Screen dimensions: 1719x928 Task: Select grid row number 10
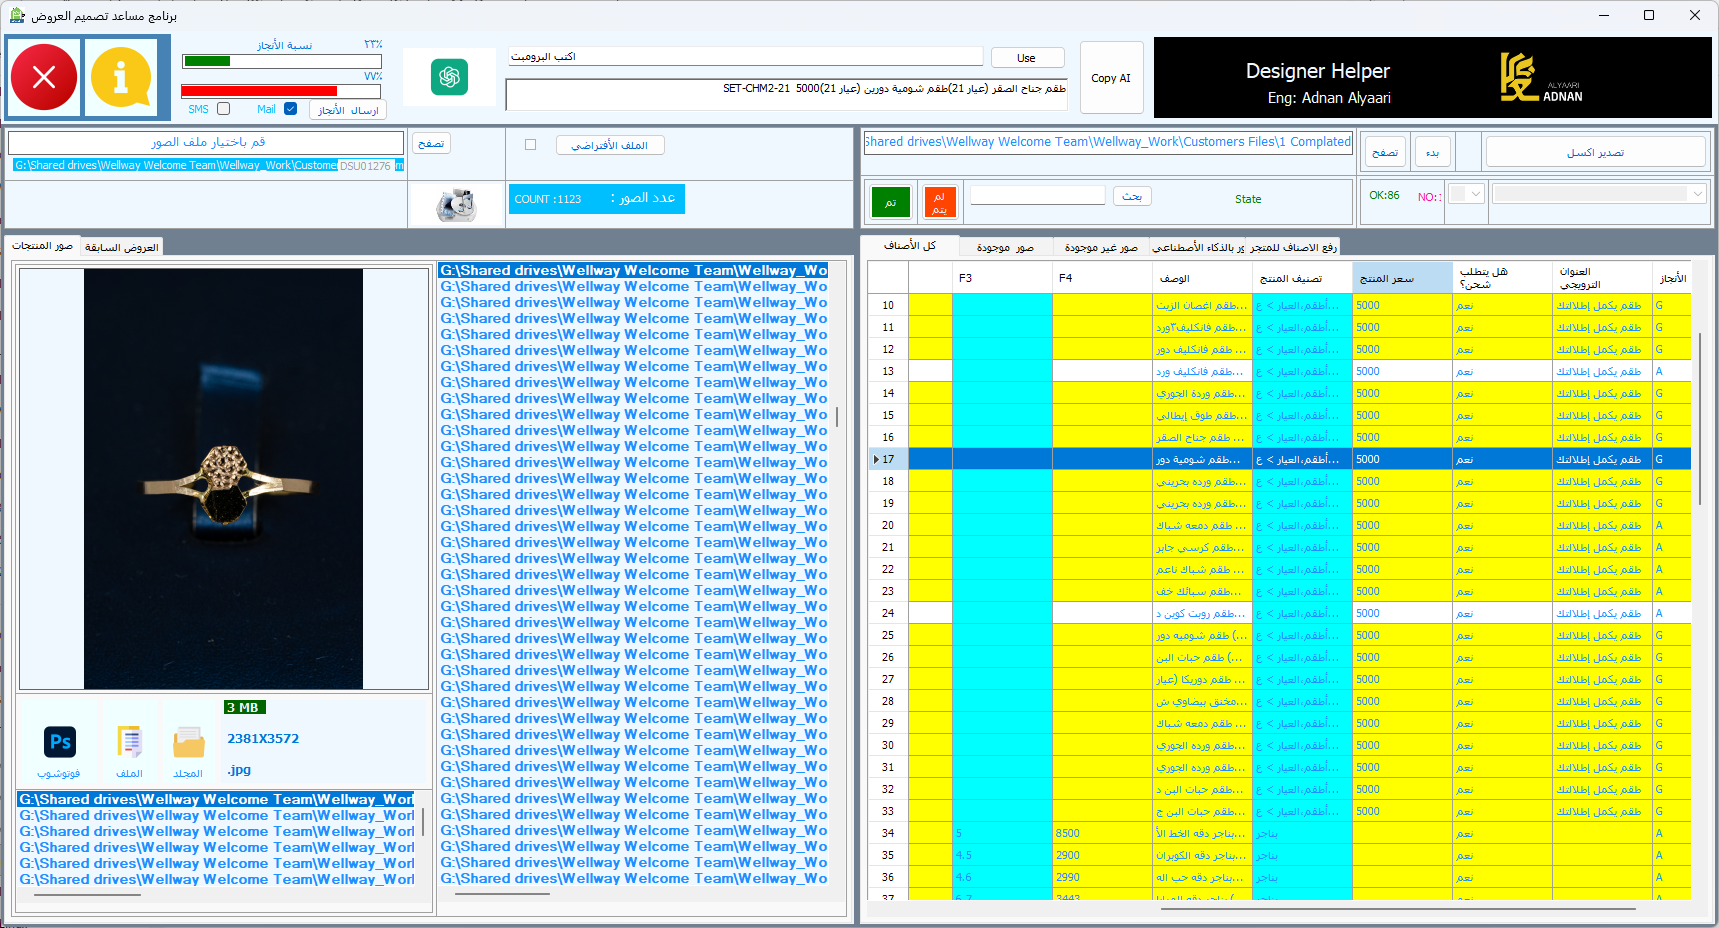[888, 305]
